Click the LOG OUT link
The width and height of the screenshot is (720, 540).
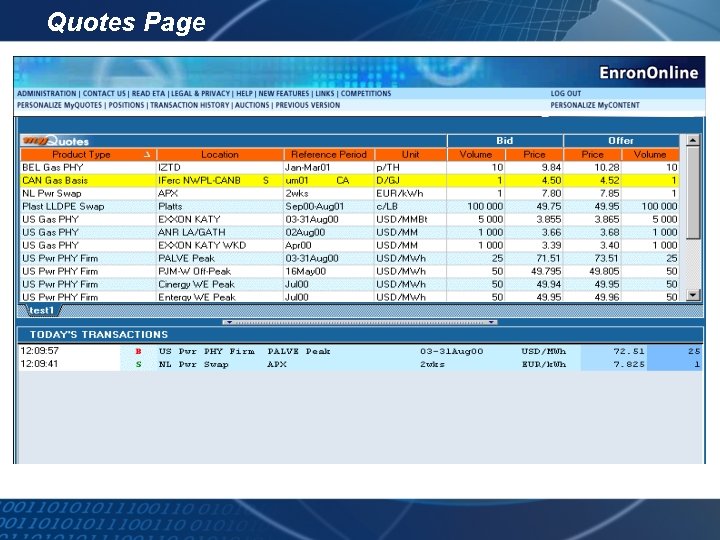[x=566, y=93]
